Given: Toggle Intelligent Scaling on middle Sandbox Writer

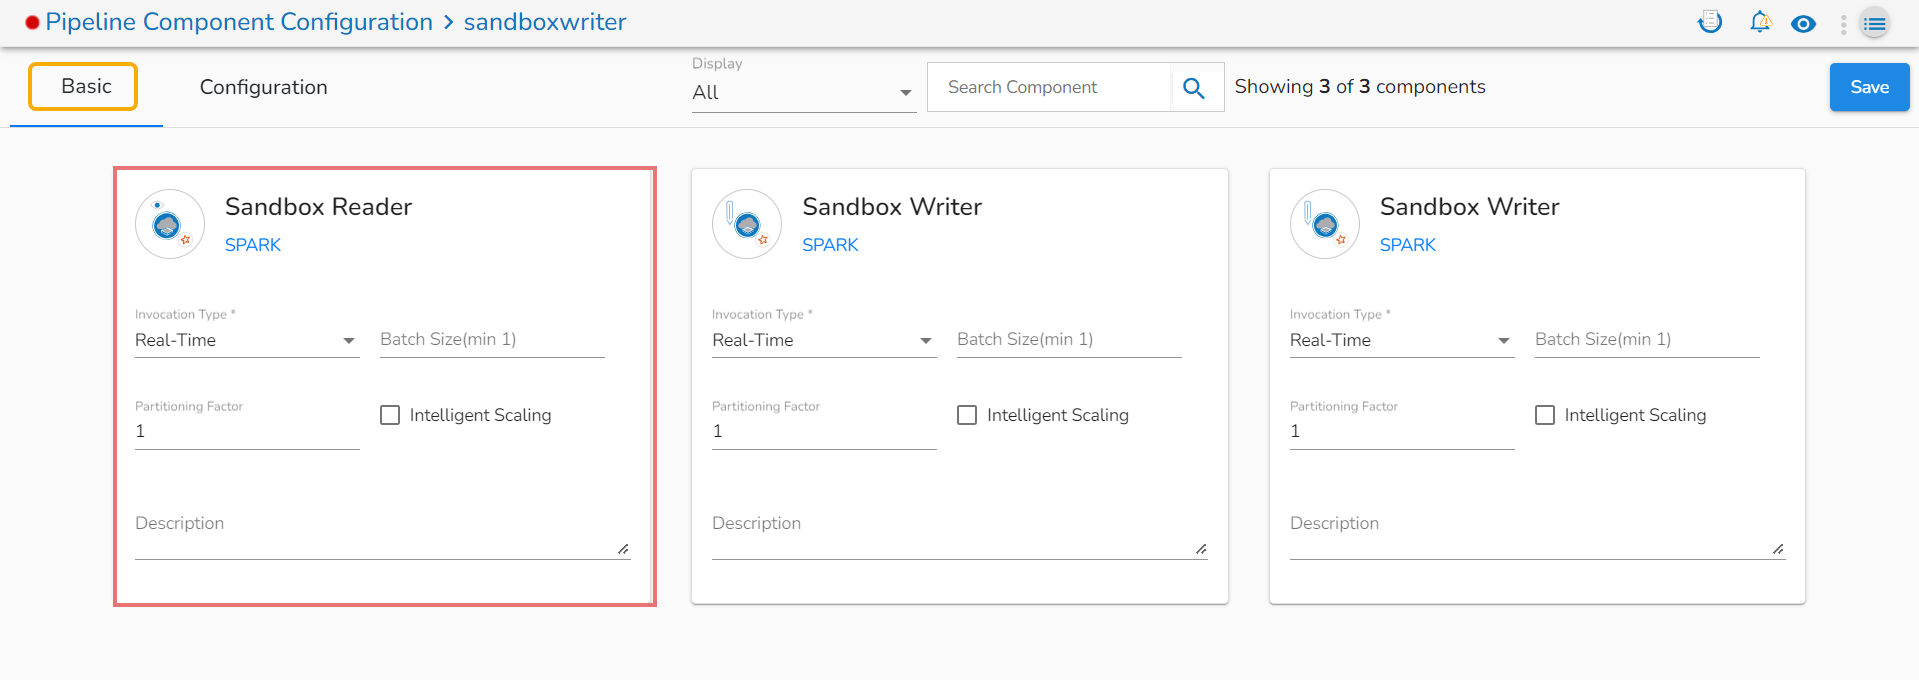Looking at the screenshot, I should pos(967,415).
